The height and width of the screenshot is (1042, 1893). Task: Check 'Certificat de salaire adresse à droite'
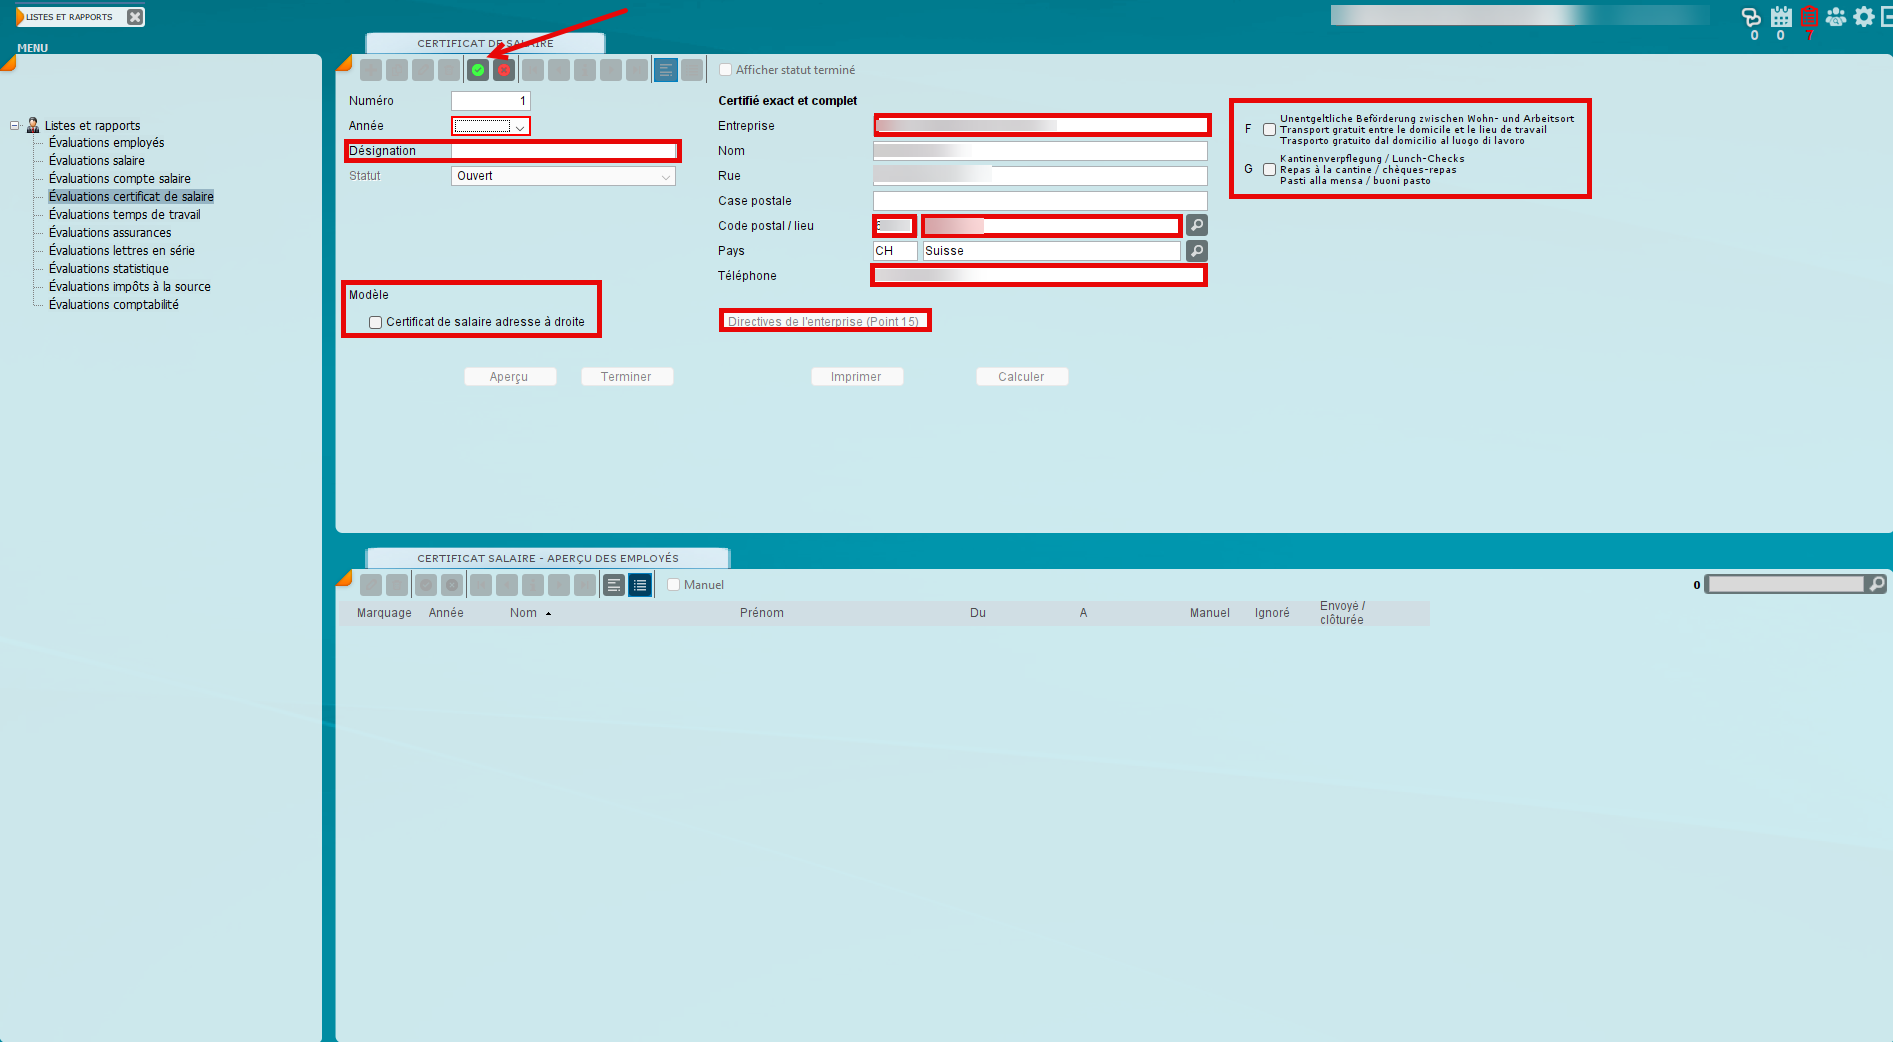pyautogui.click(x=376, y=322)
